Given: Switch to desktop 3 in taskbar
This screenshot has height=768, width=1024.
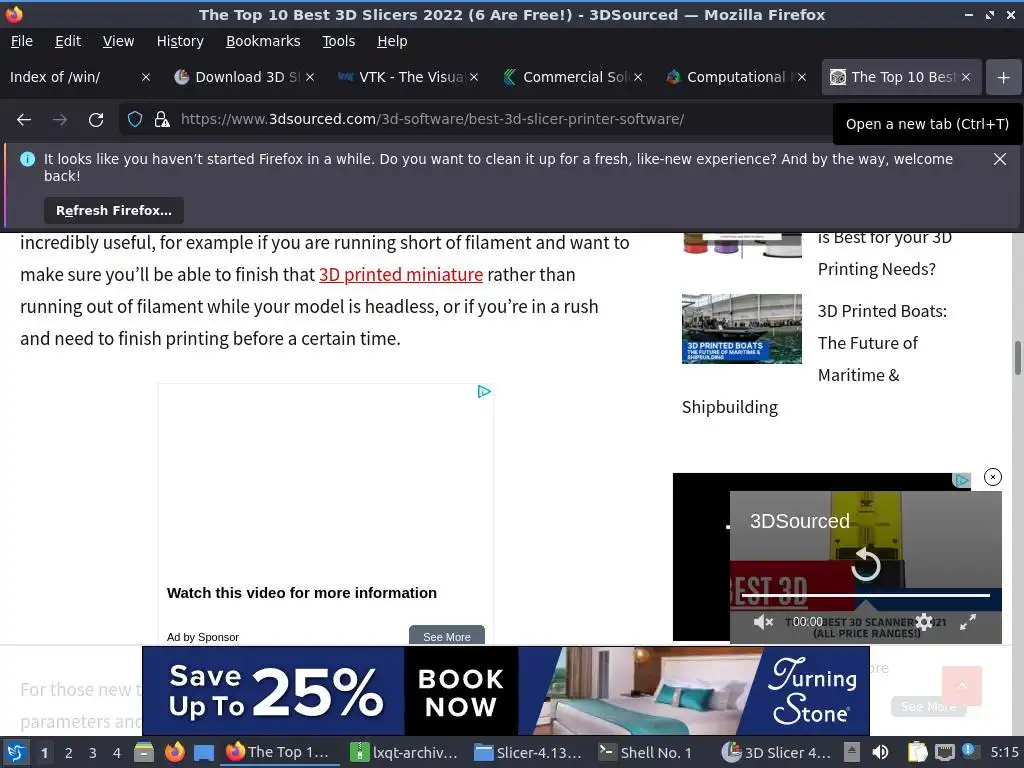Looking at the screenshot, I should coord(93,753).
